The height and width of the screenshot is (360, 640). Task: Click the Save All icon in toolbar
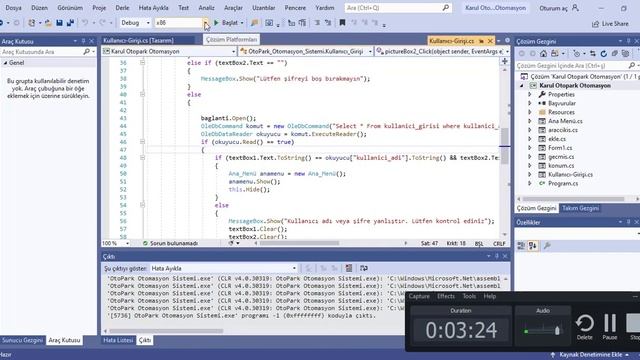pyautogui.click(x=70, y=23)
